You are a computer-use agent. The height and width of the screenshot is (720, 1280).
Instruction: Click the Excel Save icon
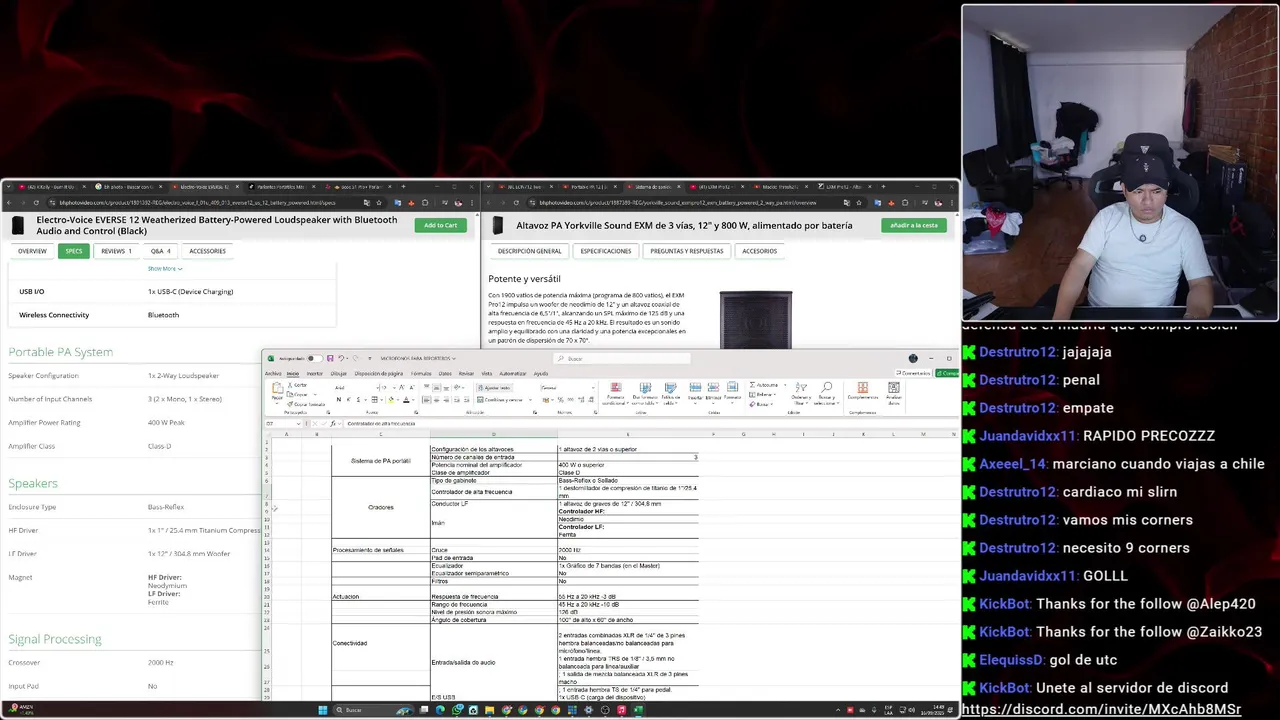(x=330, y=358)
